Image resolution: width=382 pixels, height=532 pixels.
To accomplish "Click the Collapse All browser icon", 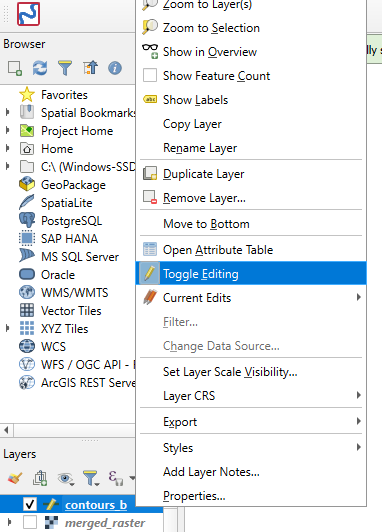I will click(90, 68).
